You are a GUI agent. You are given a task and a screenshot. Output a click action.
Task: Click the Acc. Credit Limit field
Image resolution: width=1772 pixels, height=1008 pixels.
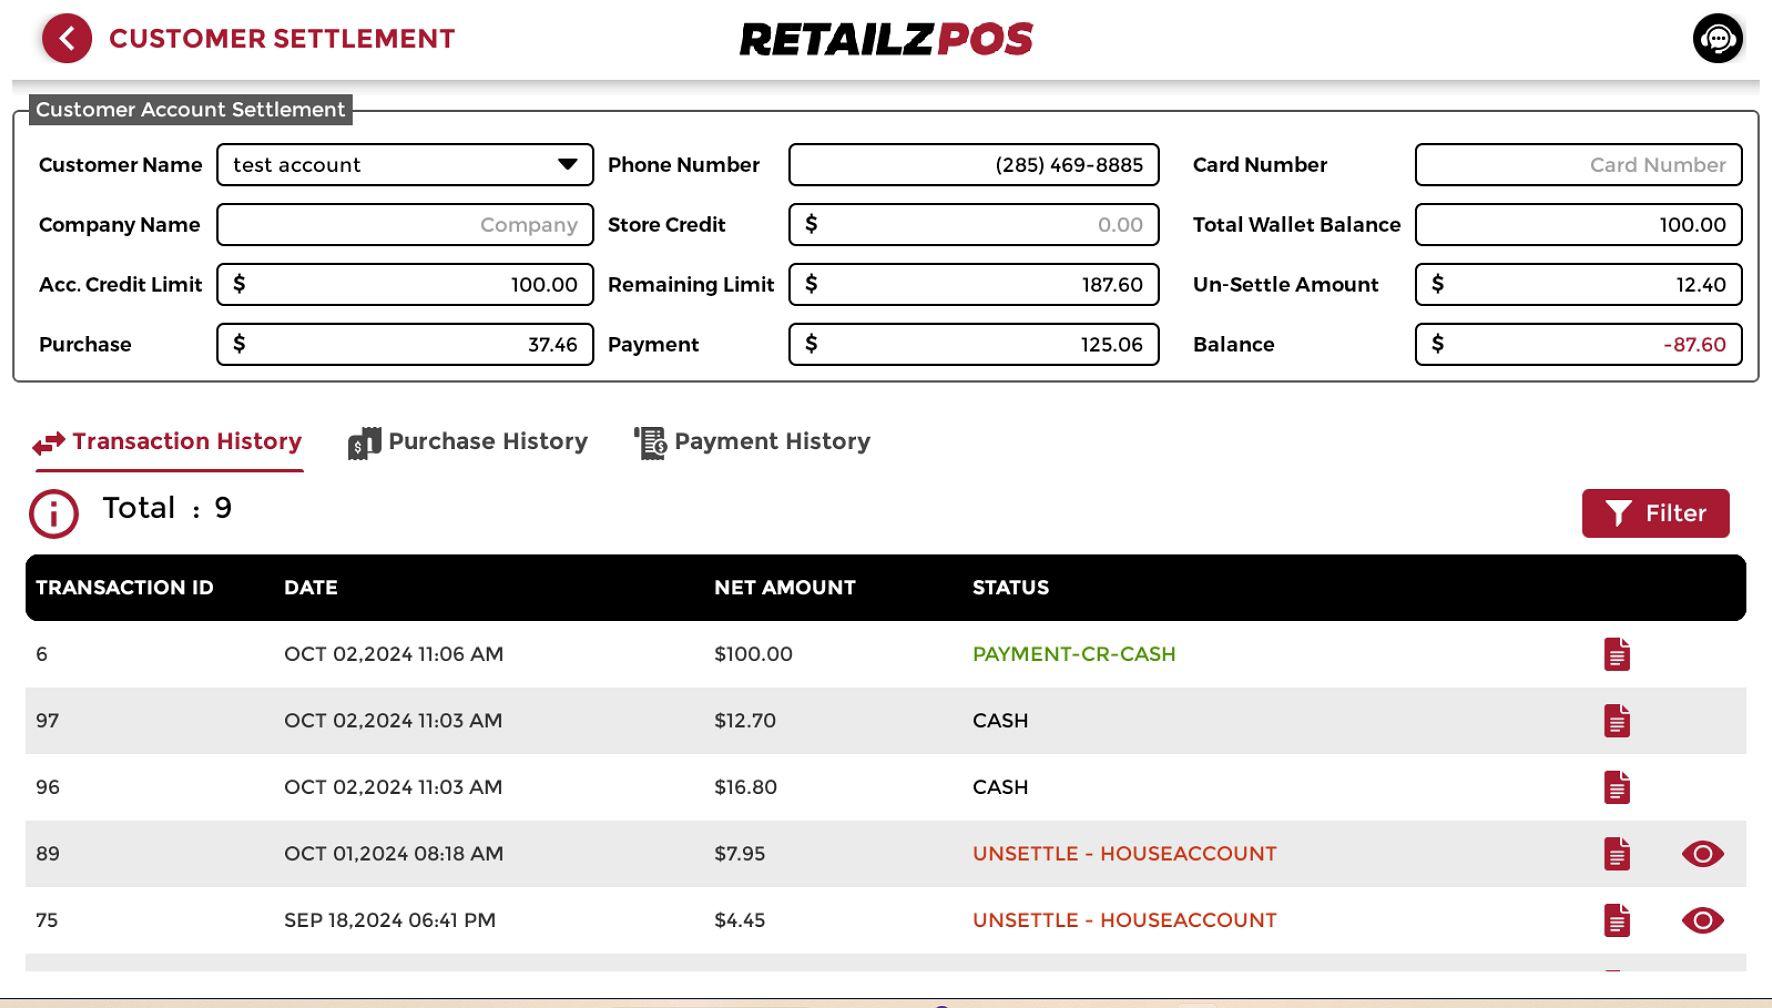point(405,285)
